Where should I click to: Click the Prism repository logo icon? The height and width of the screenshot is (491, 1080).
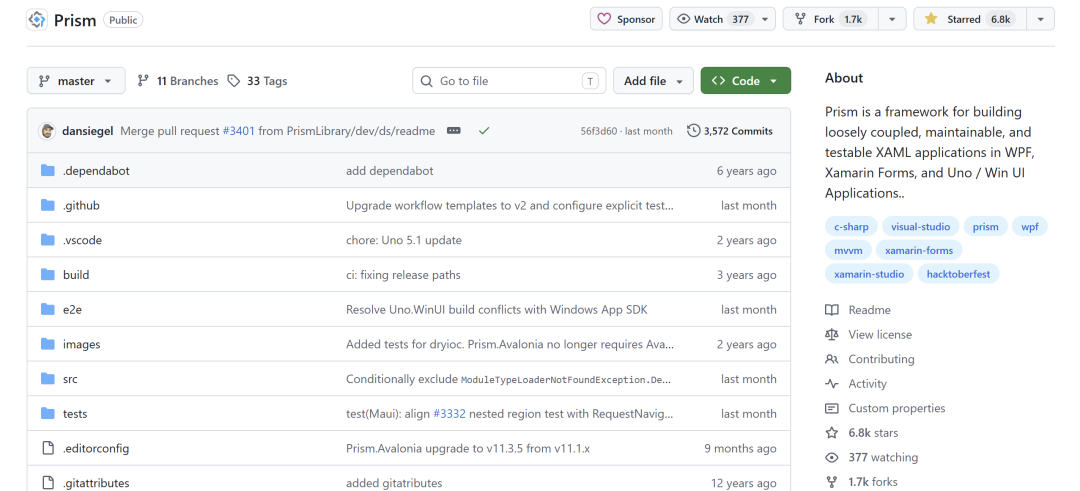tap(37, 20)
